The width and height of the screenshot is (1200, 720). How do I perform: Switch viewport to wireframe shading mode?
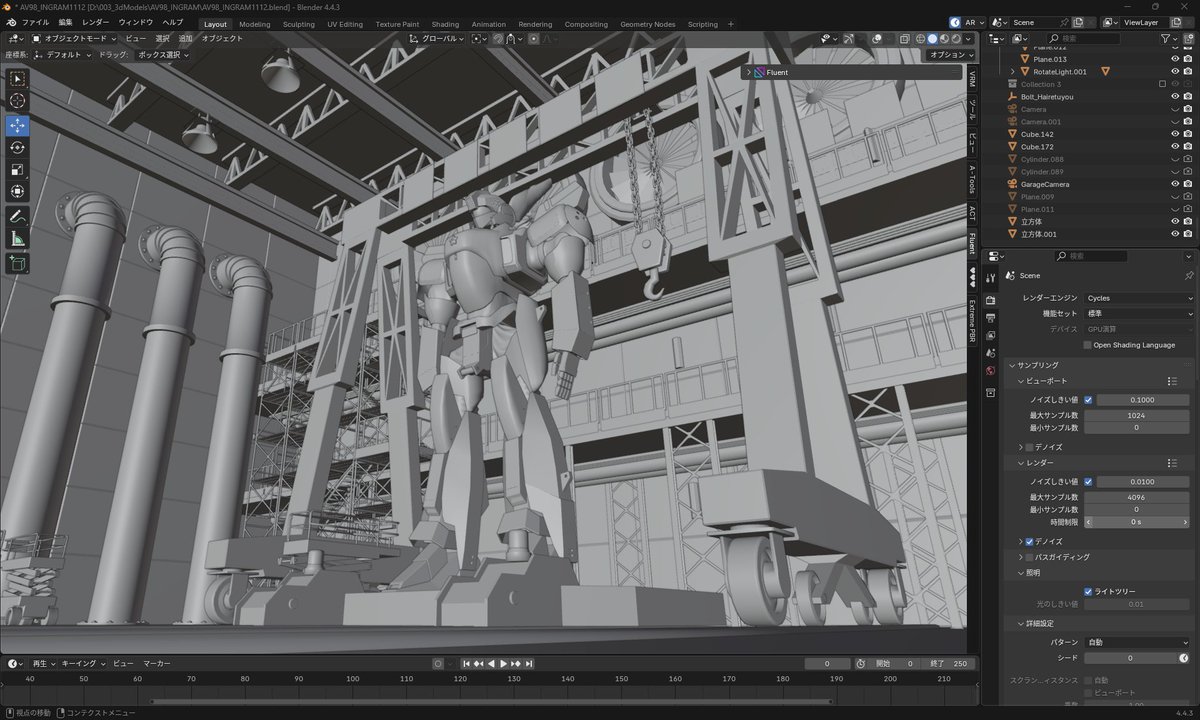click(918, 38)
